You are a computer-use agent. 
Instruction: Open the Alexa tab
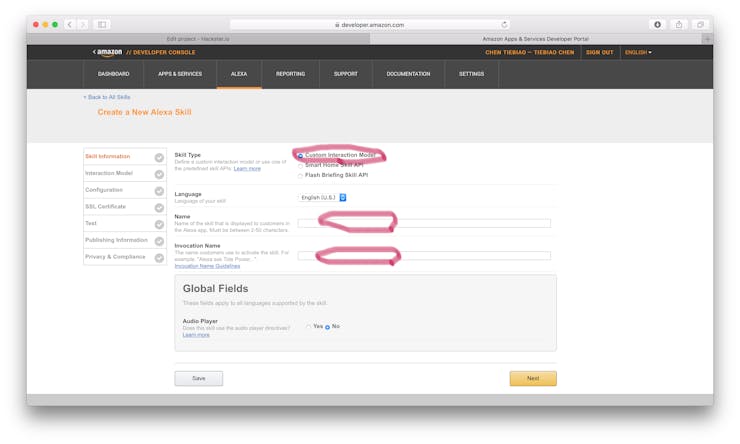pyautogui.click(x=239, y=74)
